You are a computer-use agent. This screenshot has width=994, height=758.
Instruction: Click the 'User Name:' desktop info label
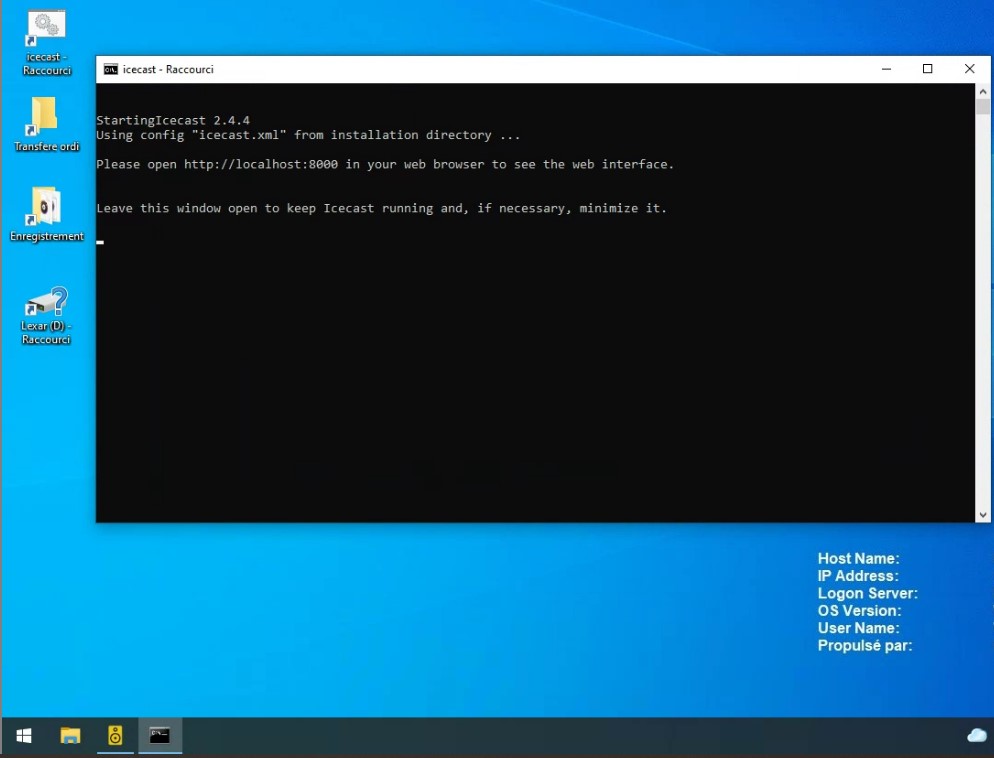point(858,628)
